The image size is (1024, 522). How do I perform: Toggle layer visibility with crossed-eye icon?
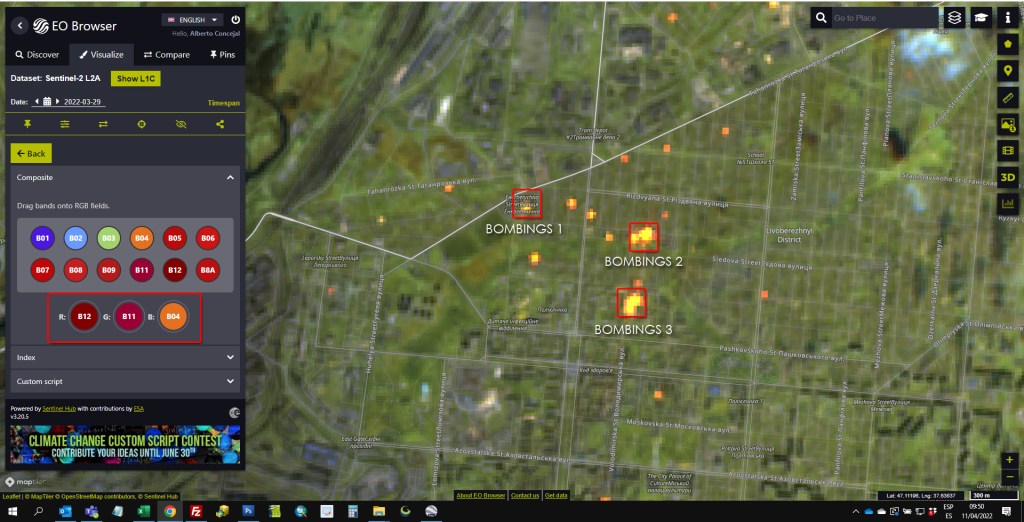click(181, 124)
